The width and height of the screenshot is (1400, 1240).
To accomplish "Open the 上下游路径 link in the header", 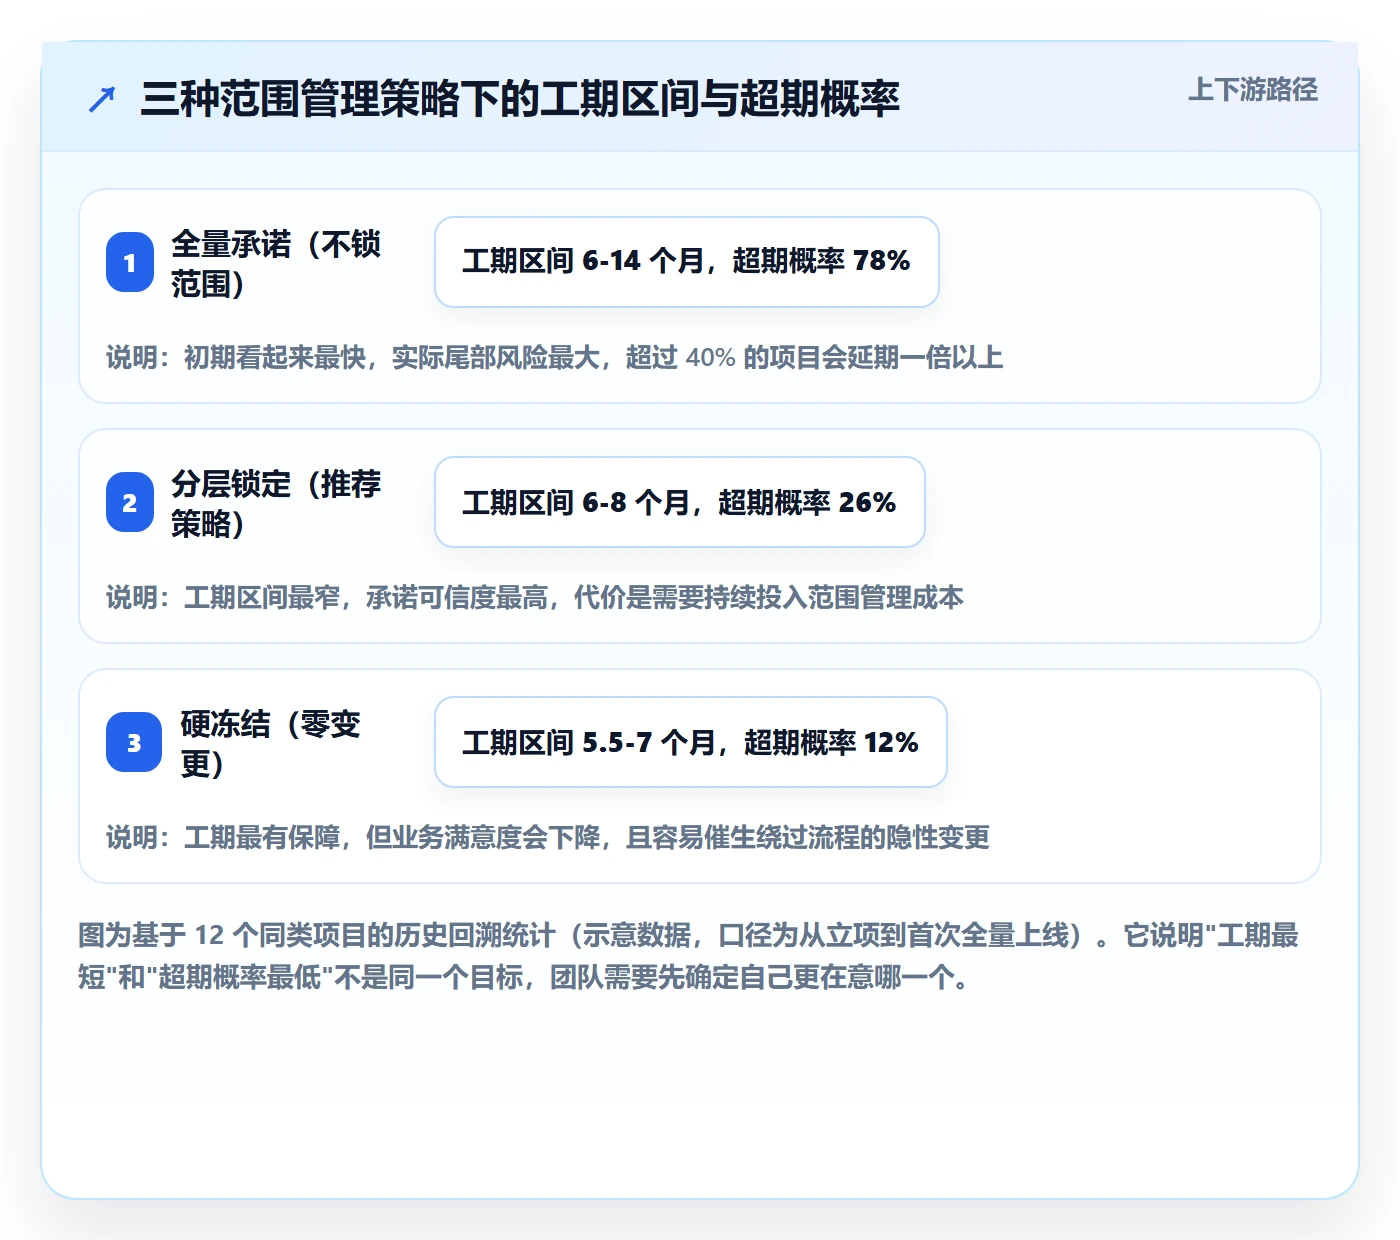I will [1253, 90].
